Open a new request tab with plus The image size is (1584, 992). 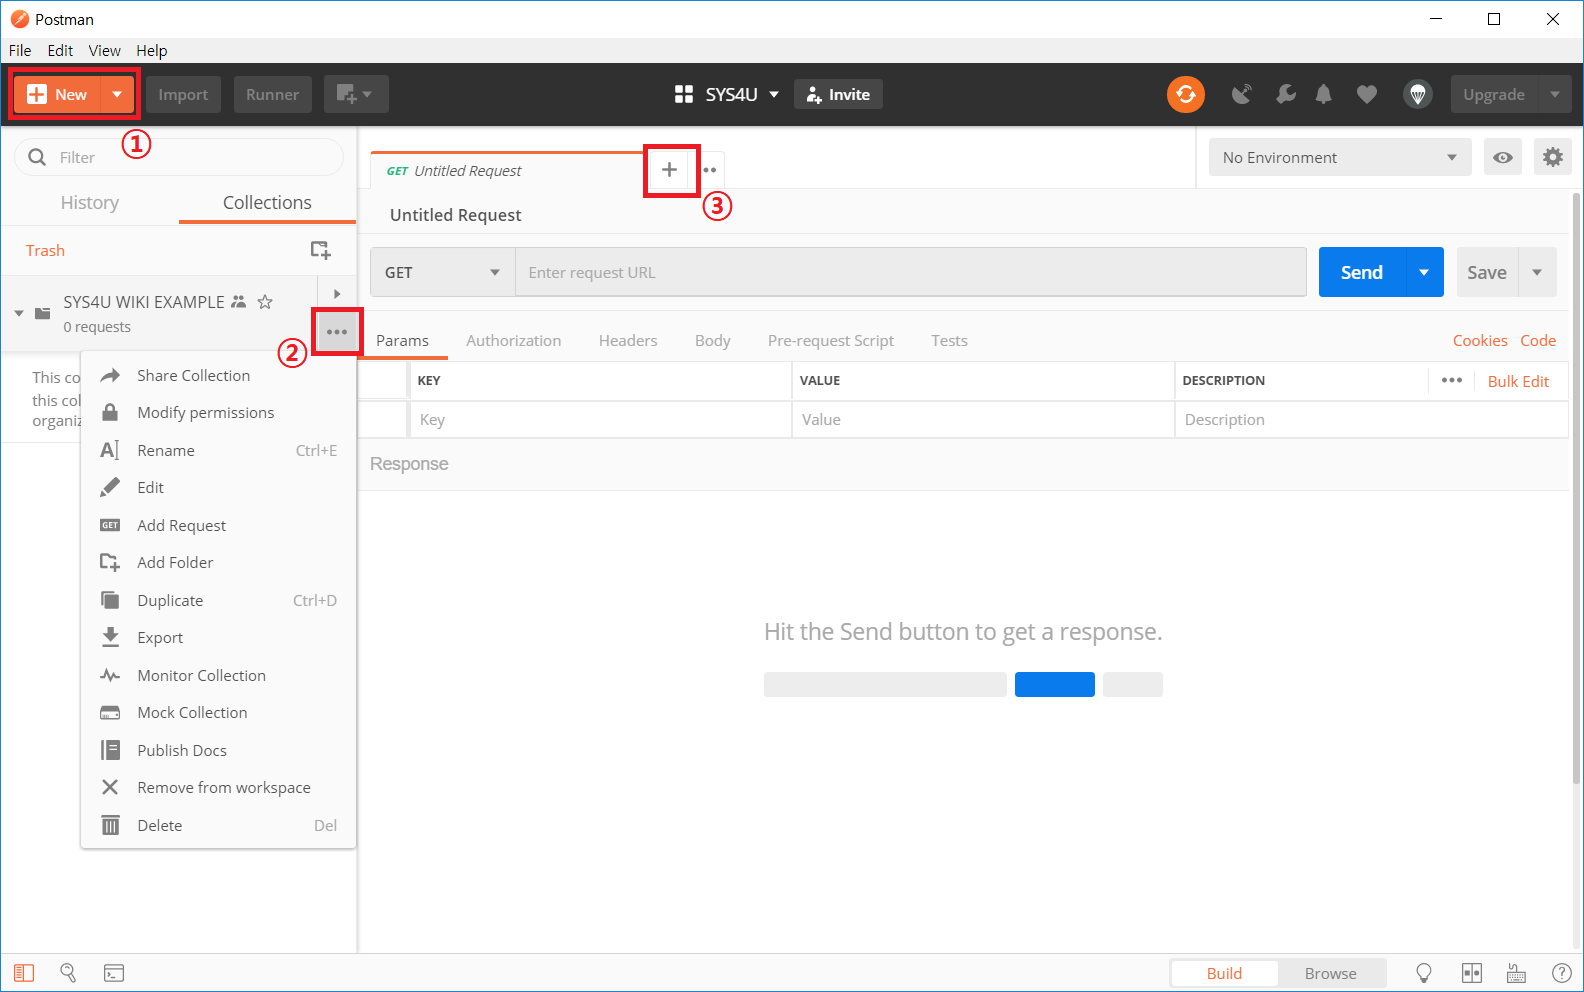(x=670, y=170)
